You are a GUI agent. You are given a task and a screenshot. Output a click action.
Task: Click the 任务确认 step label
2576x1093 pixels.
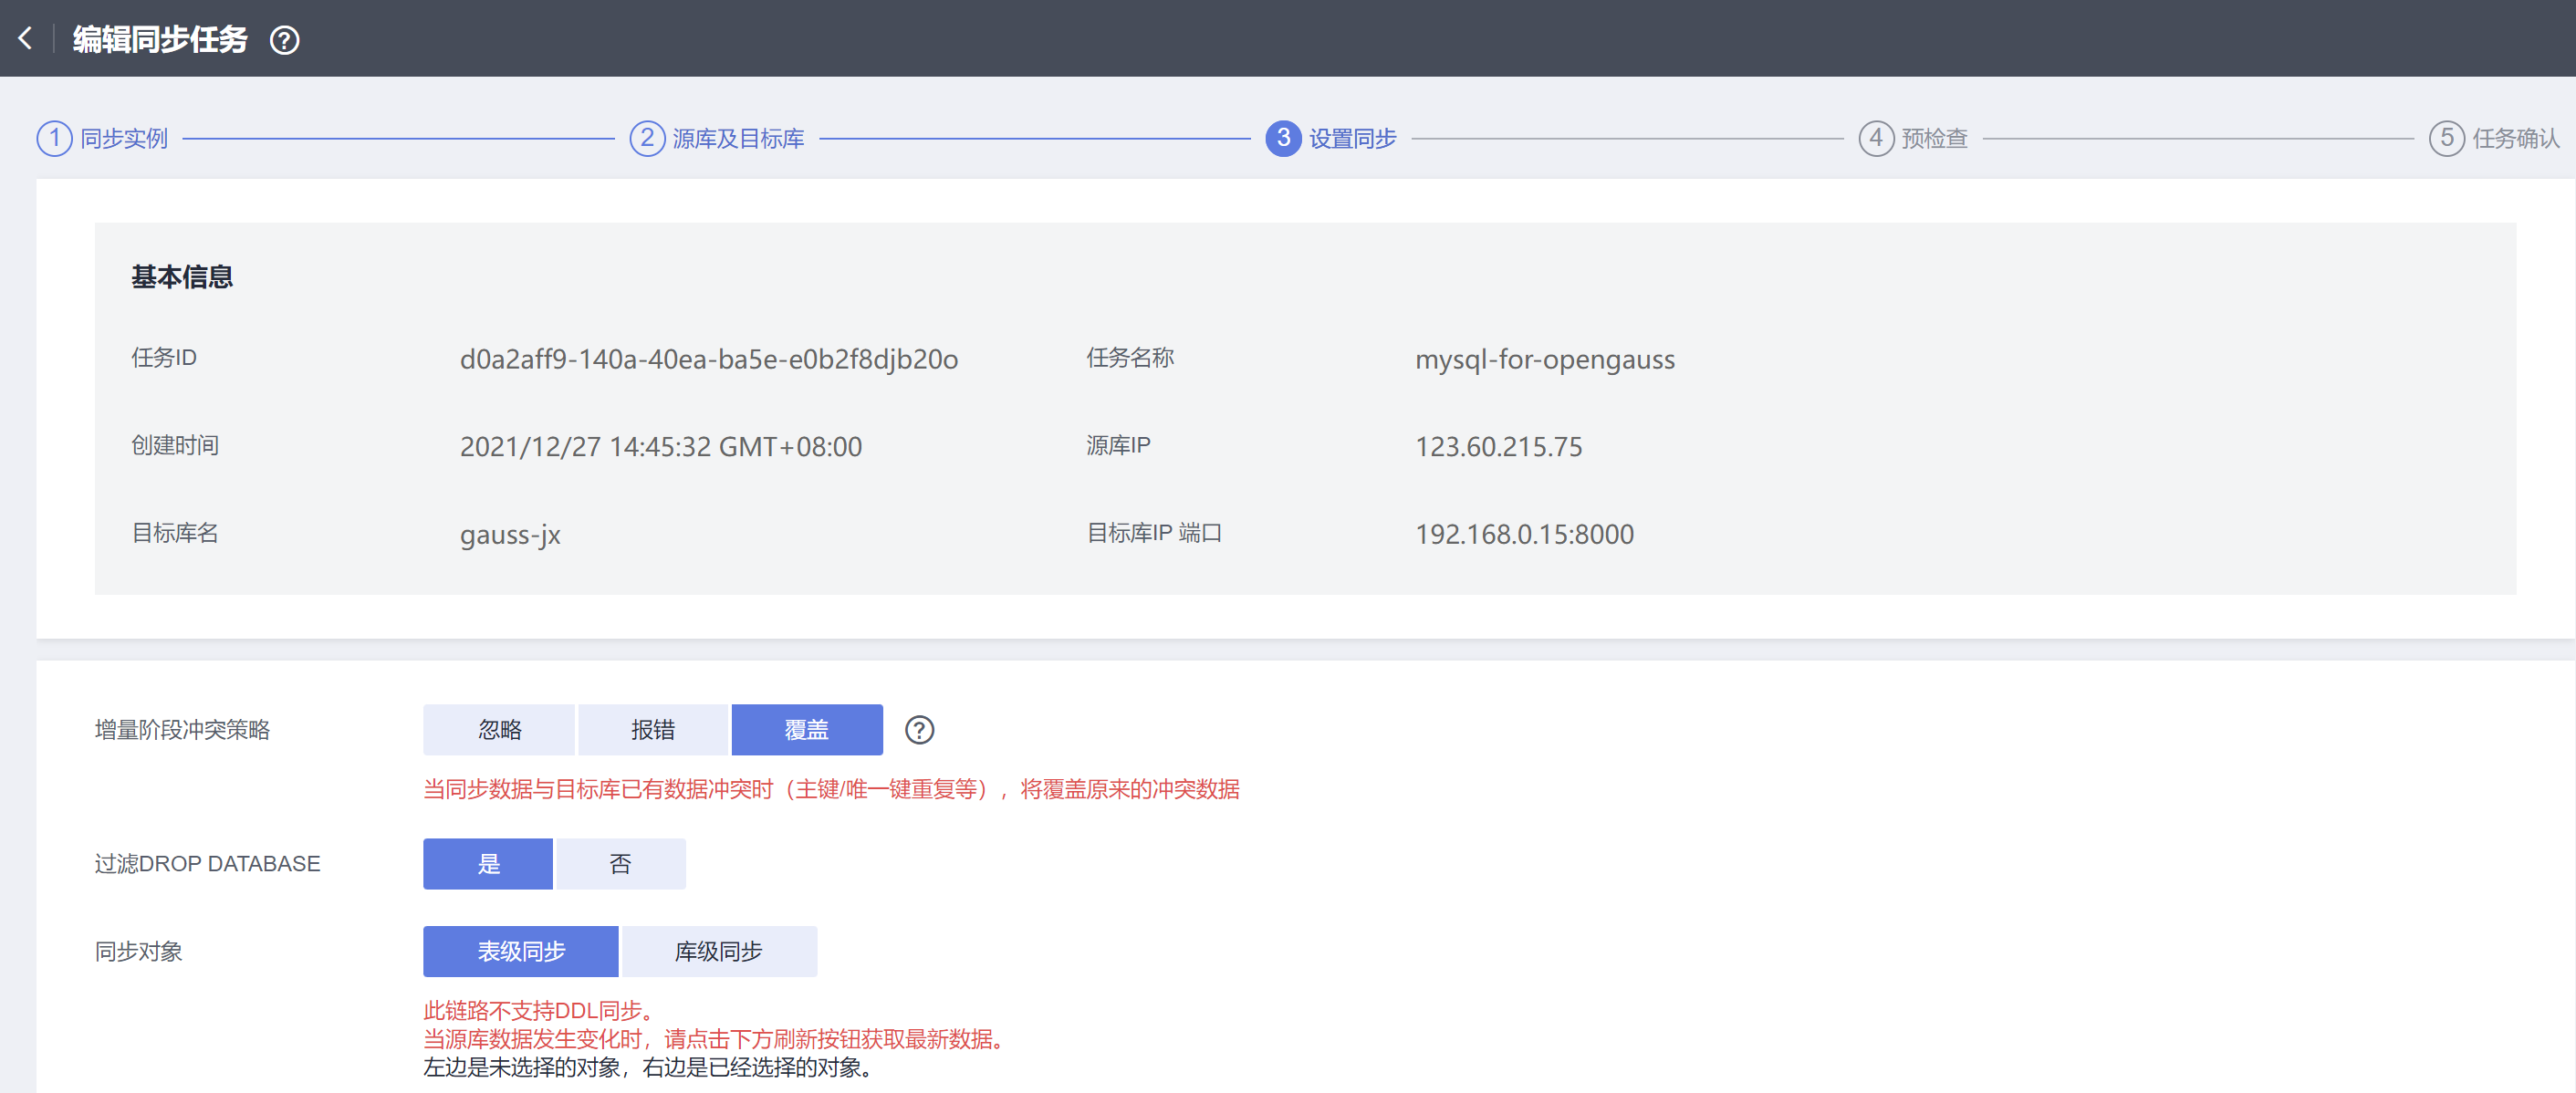click(x=2515, y=139)
